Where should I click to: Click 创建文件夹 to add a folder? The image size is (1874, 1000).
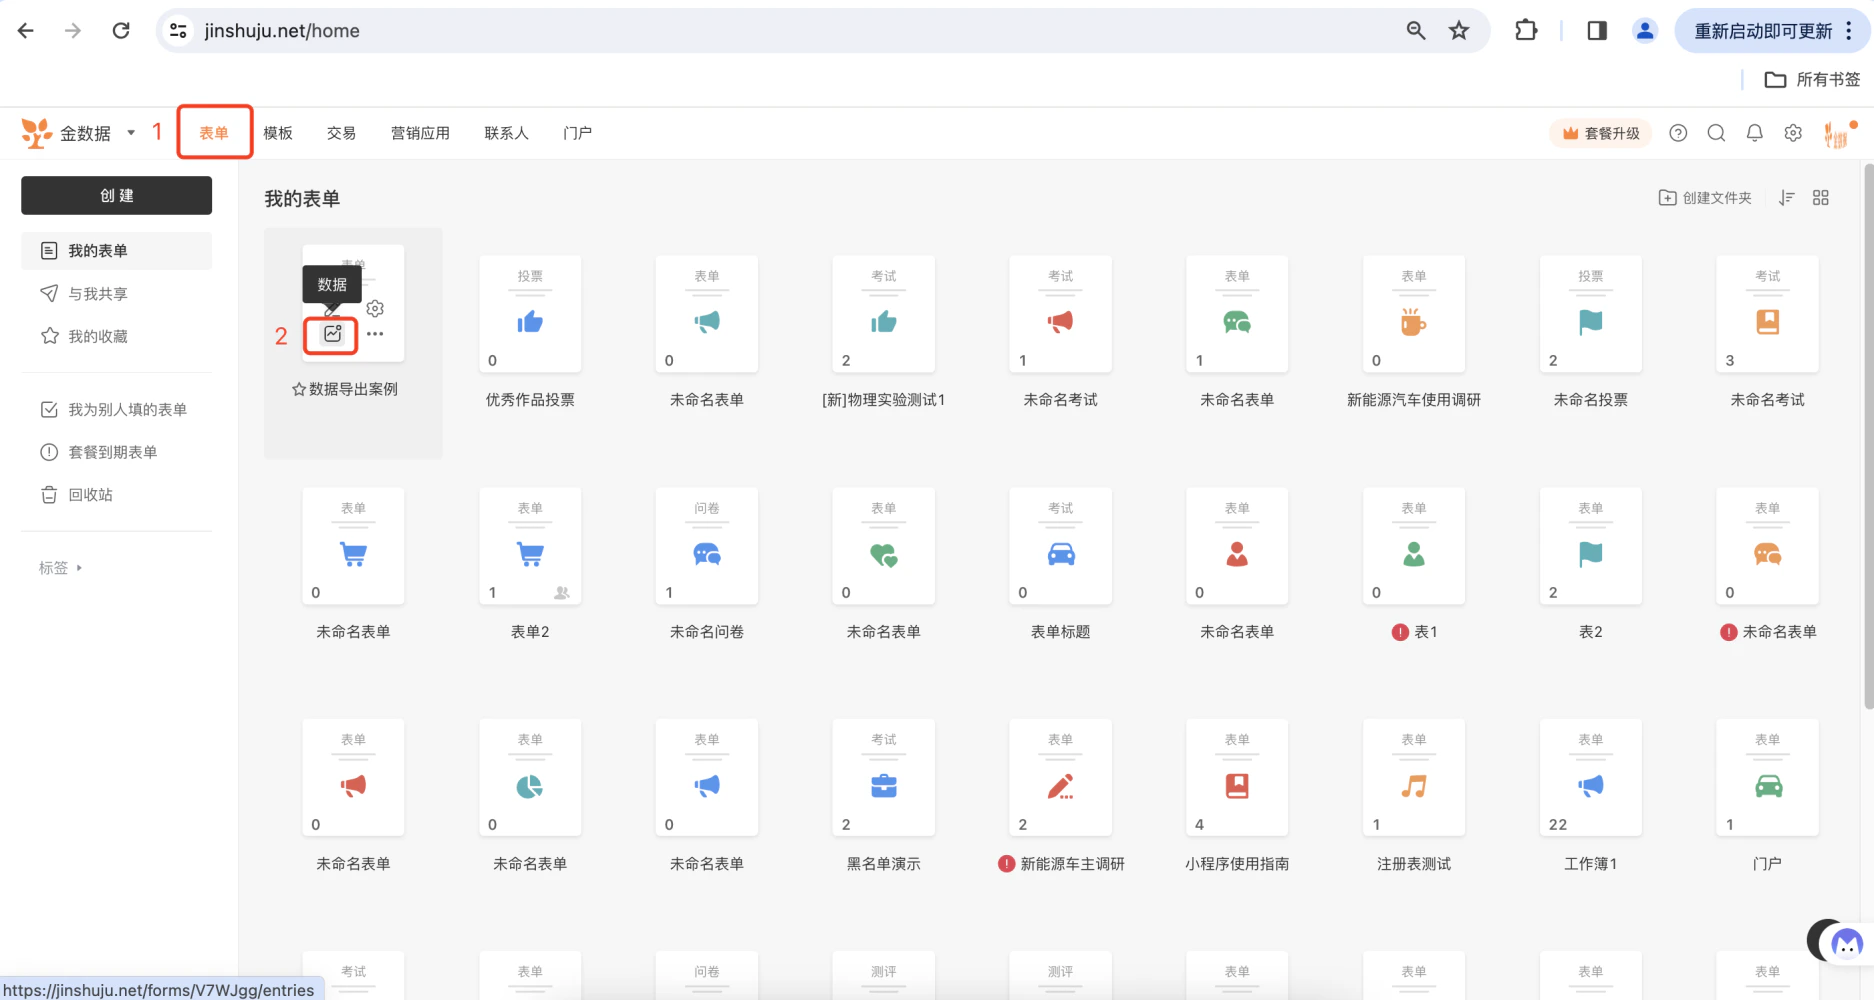[1705, 198]
